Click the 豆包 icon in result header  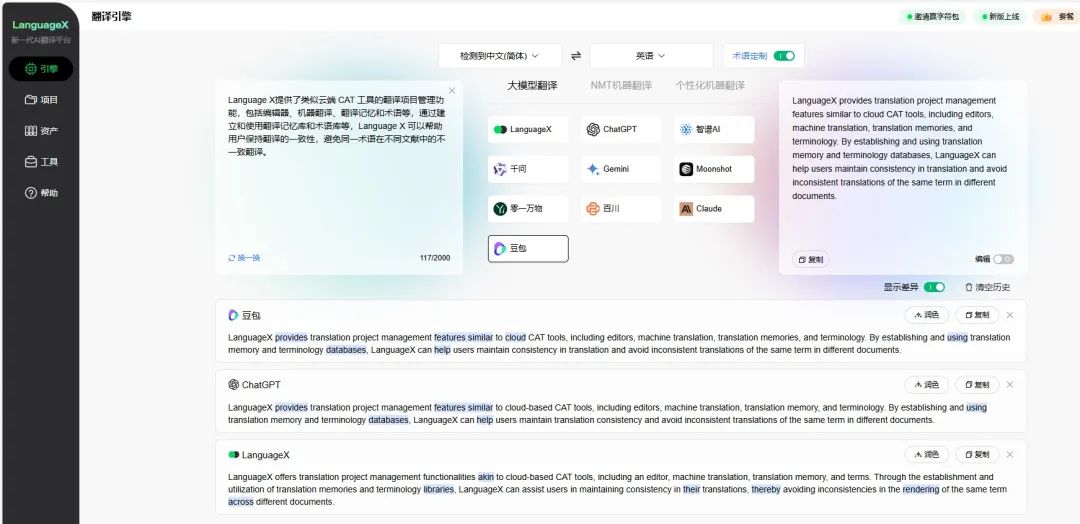pos(233,315)
